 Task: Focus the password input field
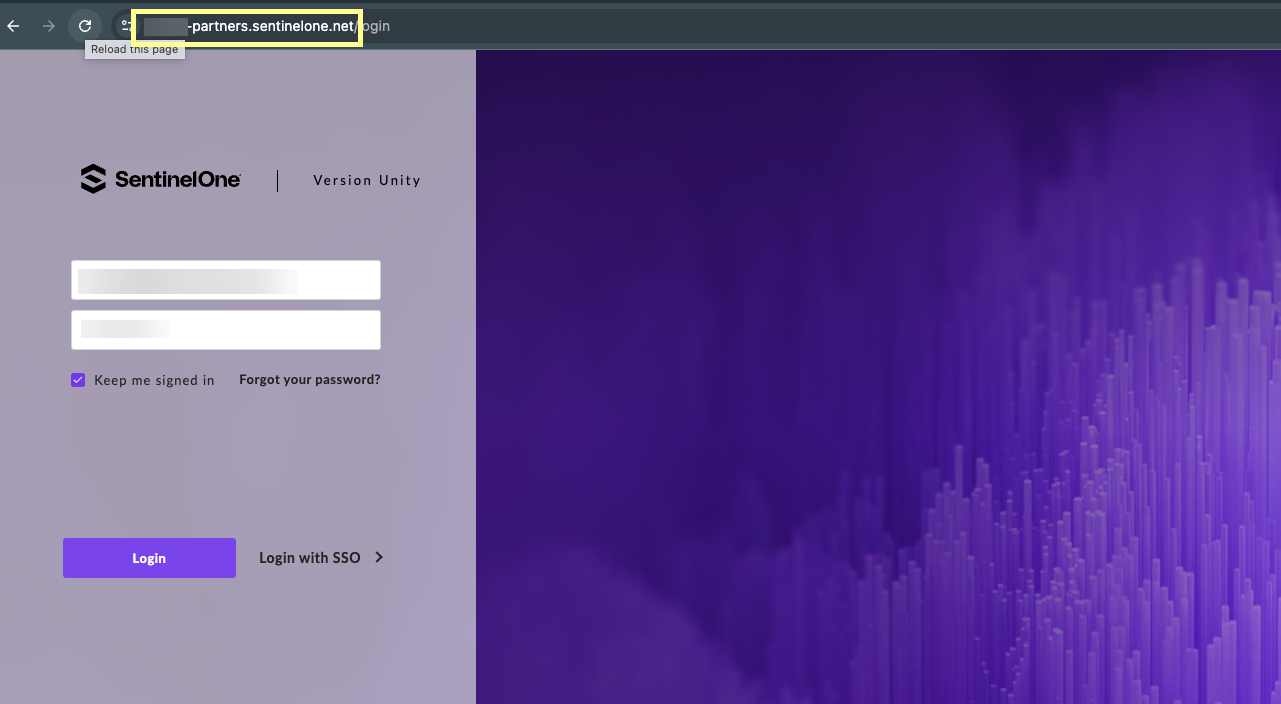(226, 330)
